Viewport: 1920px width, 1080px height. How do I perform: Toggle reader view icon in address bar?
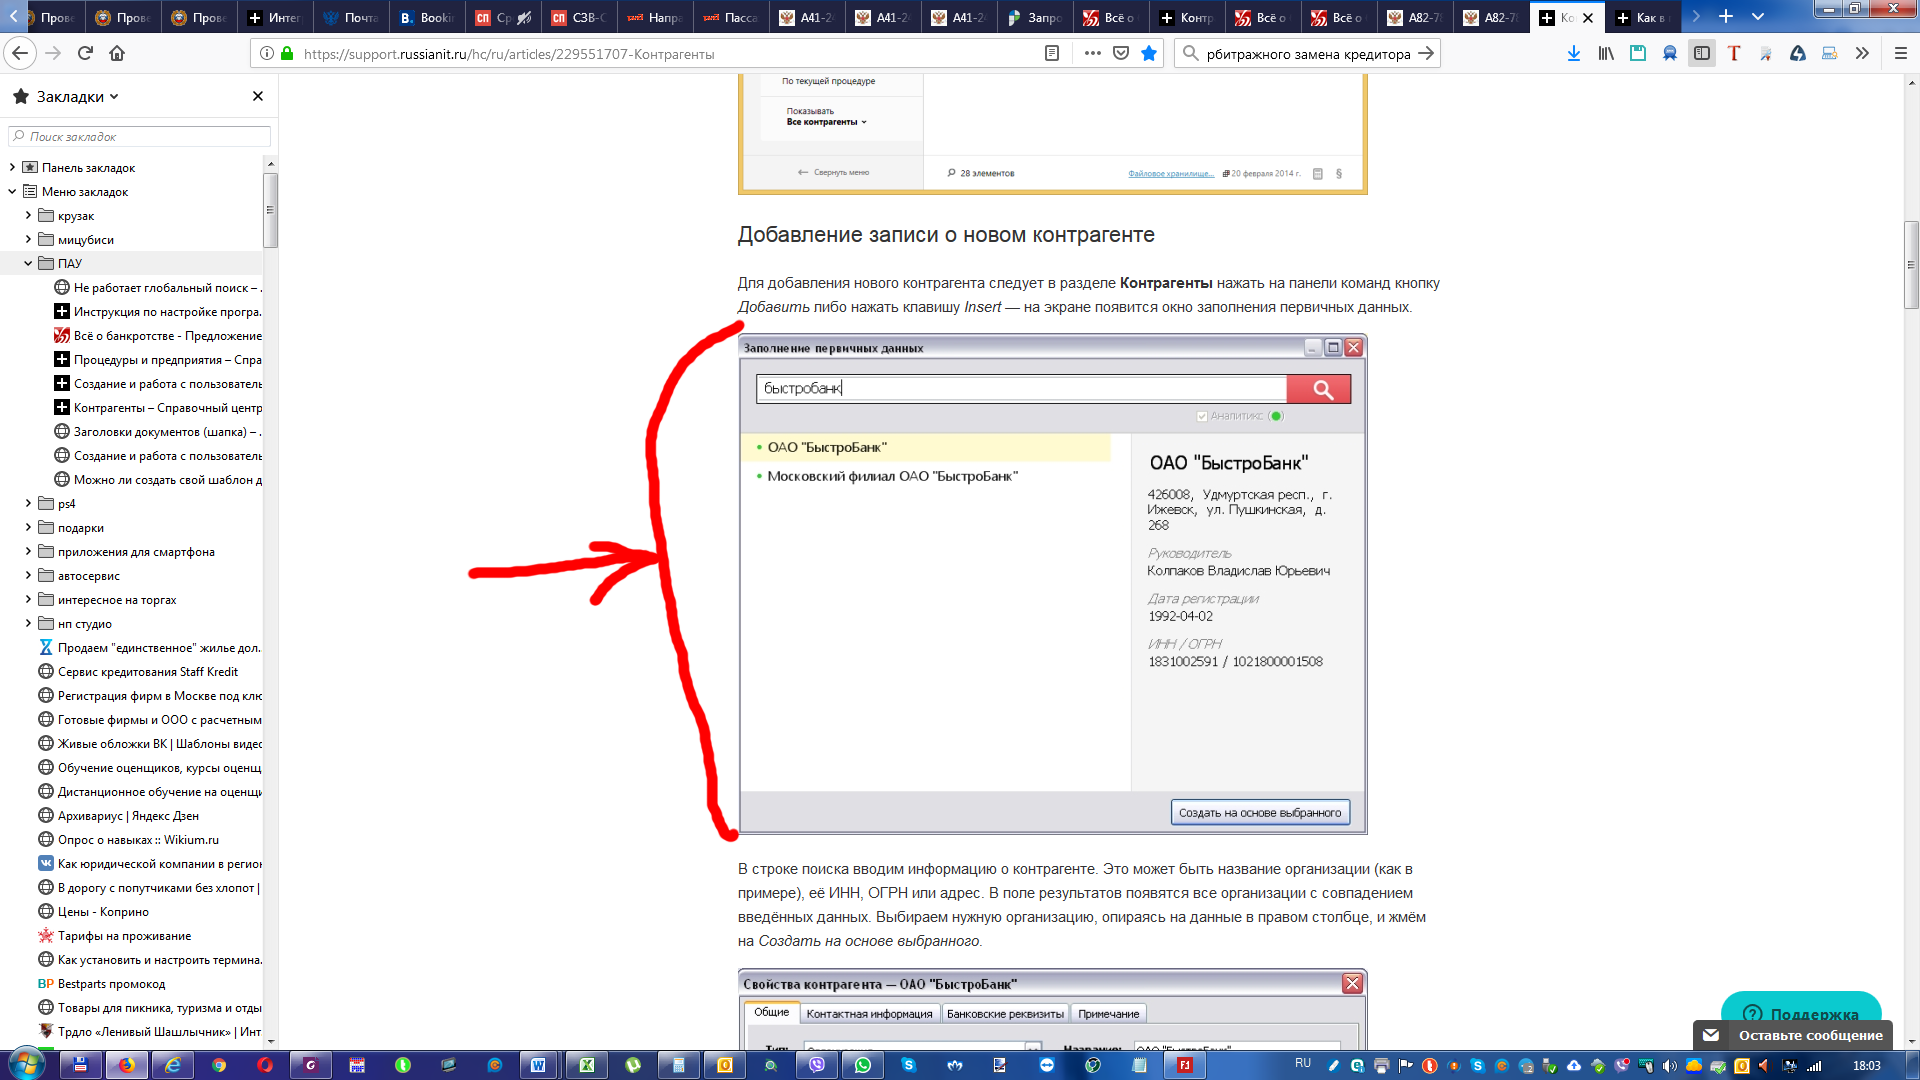1051,53
